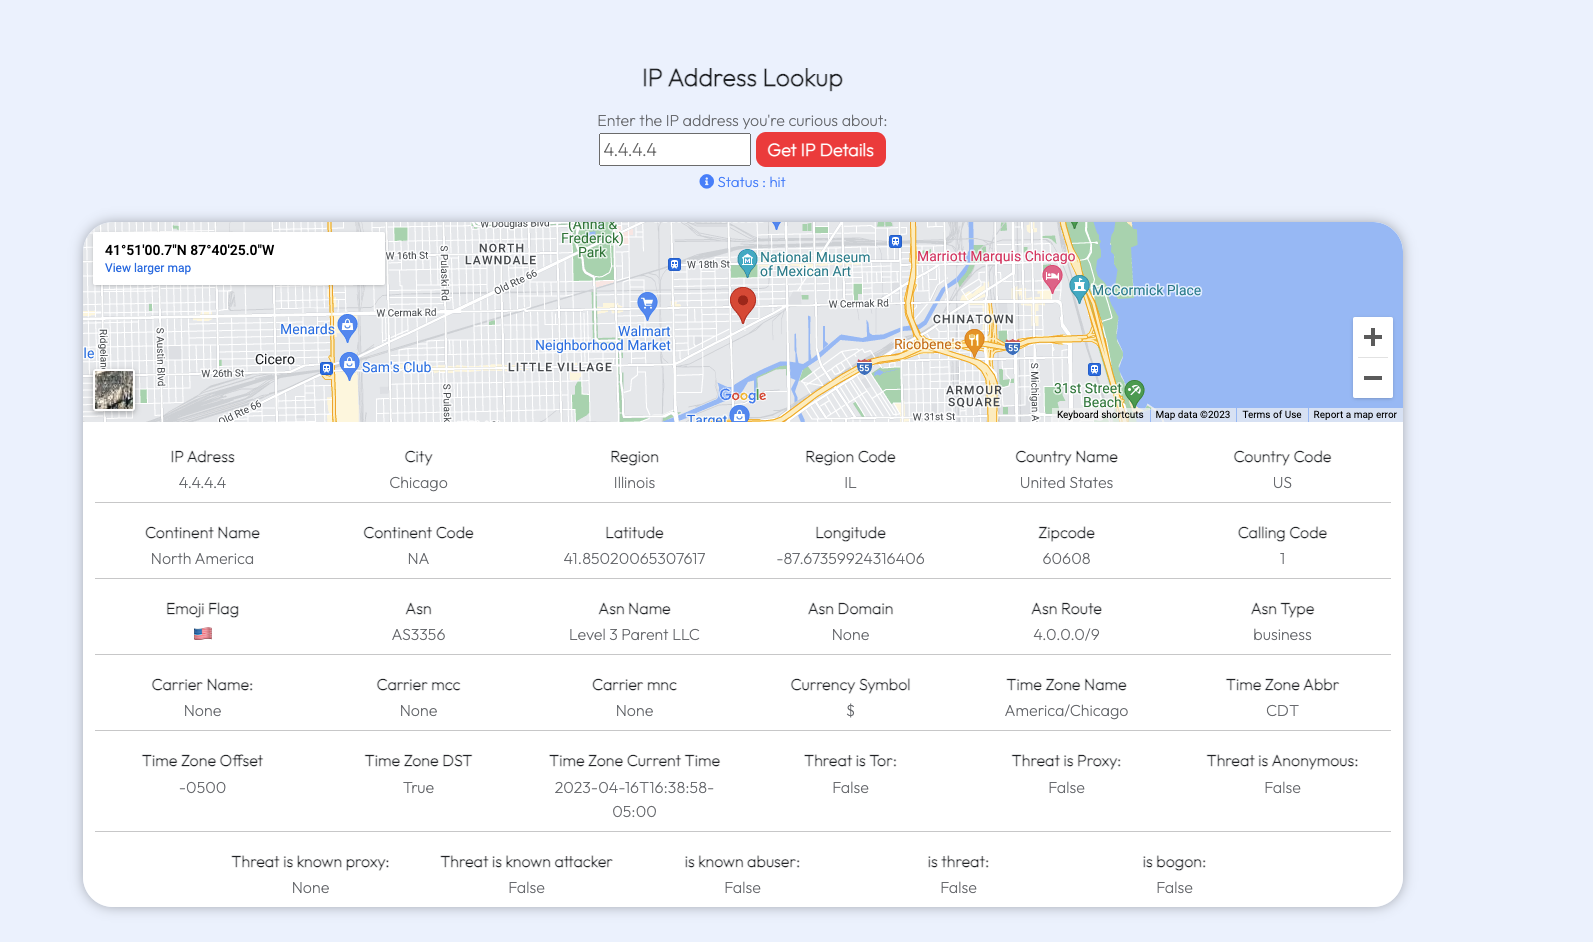The image size is (1593, 942).
Task: Click the I-55 highway shield near Chinatown
Action: (1013, 348)
